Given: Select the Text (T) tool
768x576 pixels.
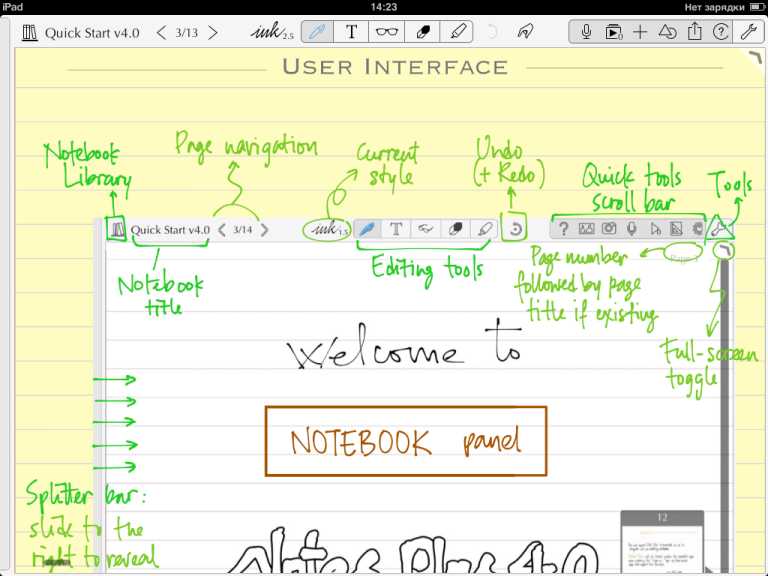Looking at the screenshot, I should [351, 32].
